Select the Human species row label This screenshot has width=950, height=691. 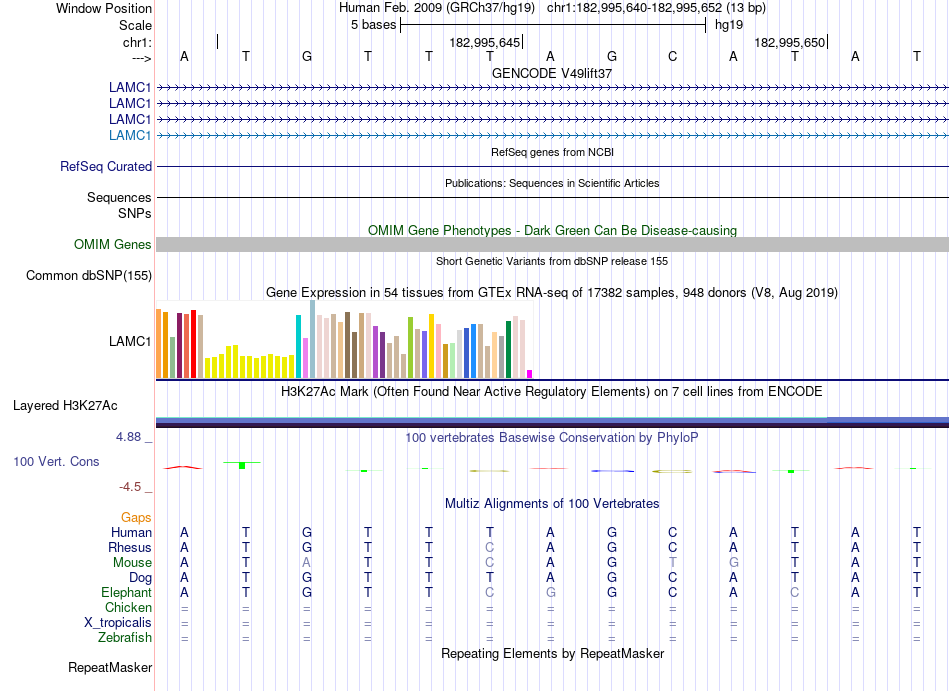click(131, 532)
